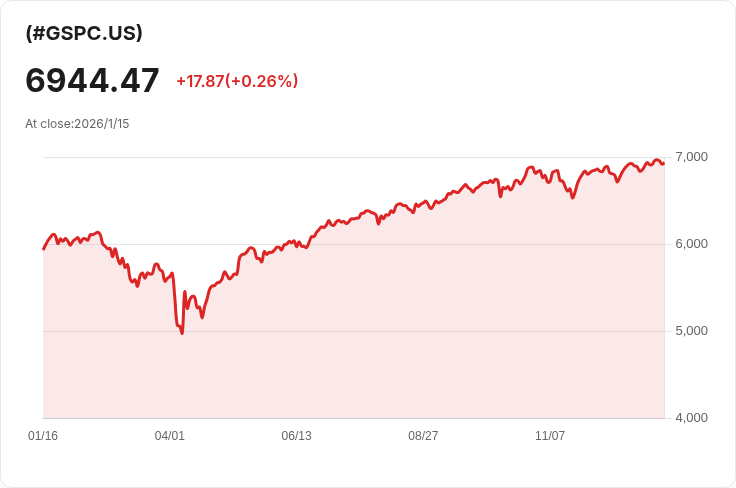
Task: Click the late November dip on the chart line
Action: (x=573, y=197)
